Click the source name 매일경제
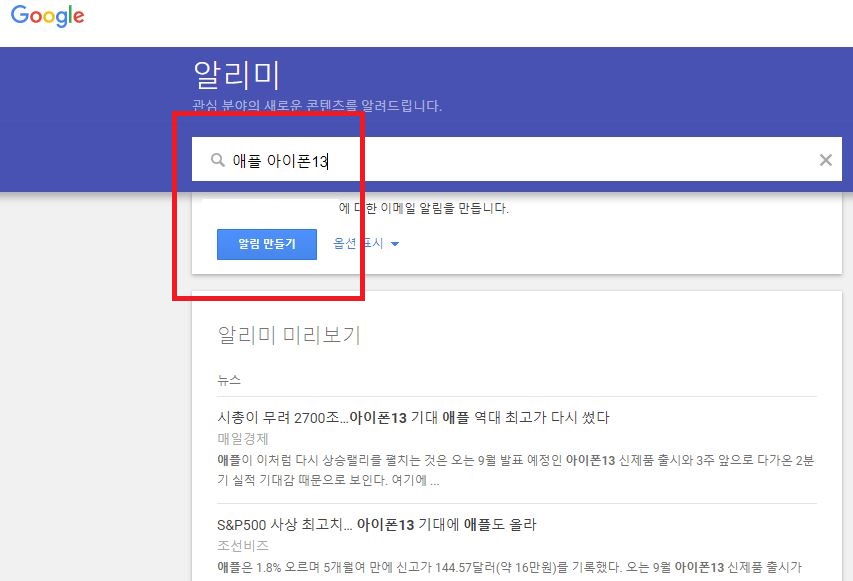853x581 pixels. (243, 438)
